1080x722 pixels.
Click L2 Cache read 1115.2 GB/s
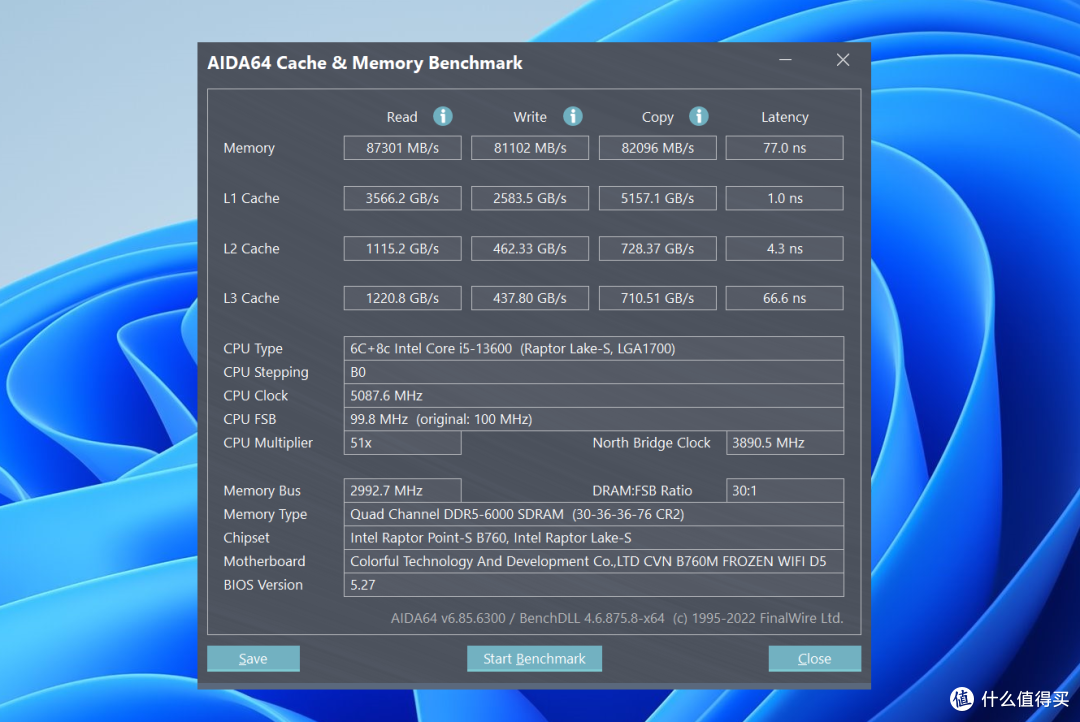(x=402, y=249)
